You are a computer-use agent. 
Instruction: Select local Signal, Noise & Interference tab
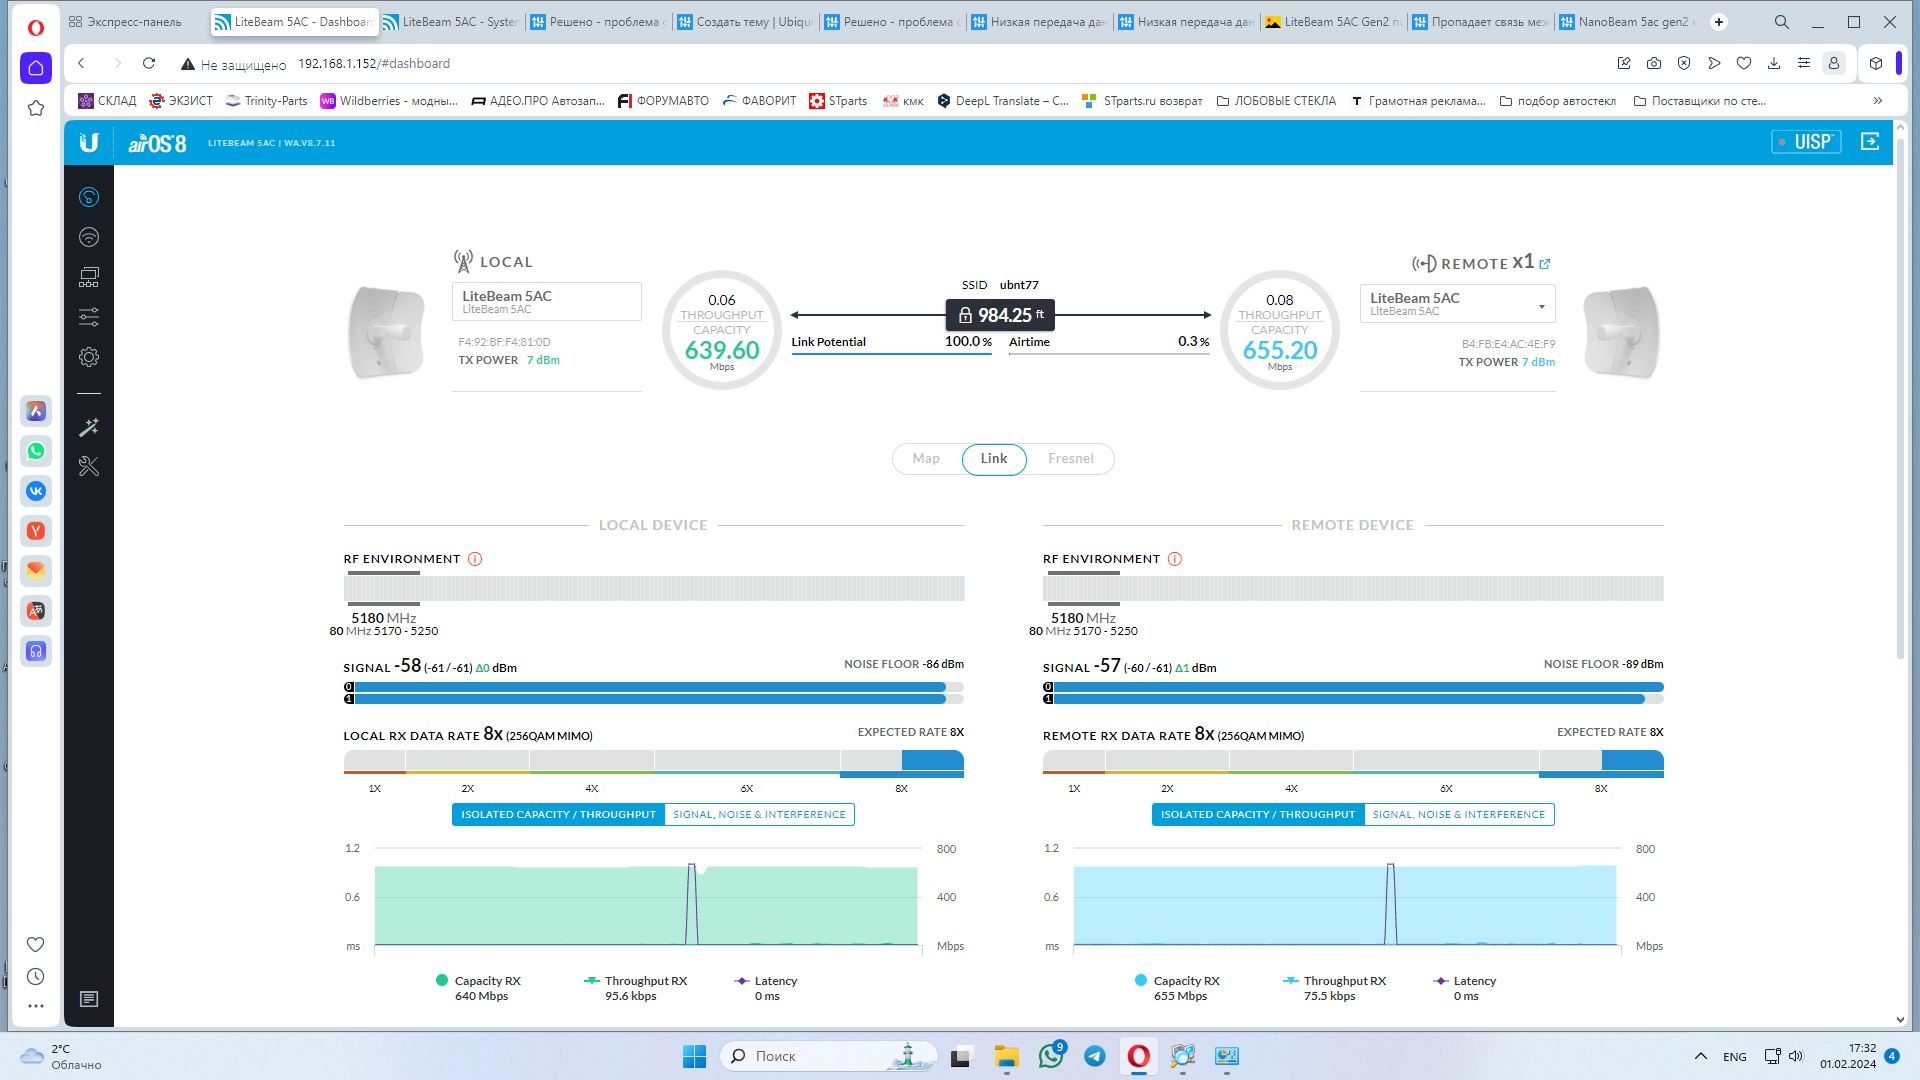click(759, 815)
